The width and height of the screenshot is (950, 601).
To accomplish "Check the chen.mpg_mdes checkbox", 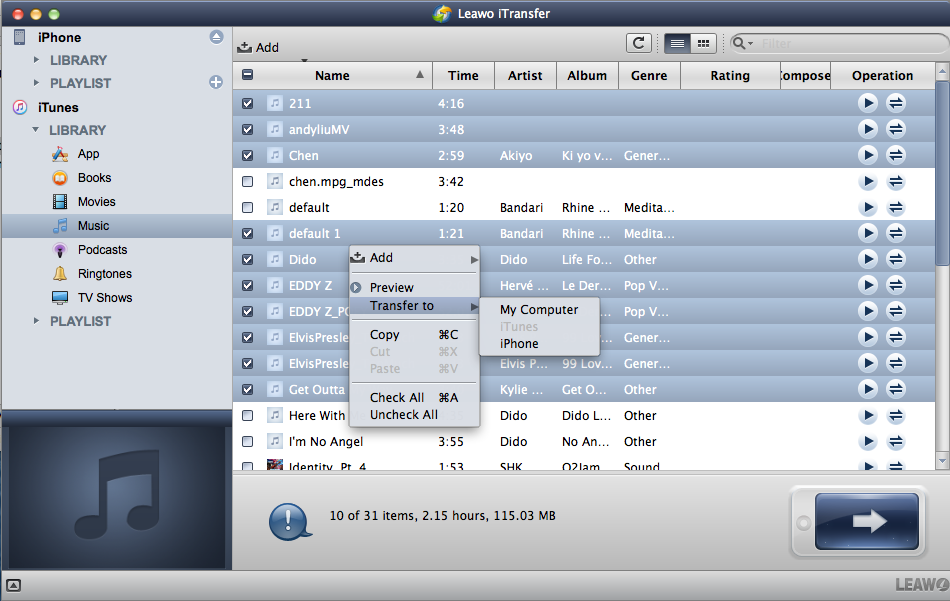I will tap(248, 181).
